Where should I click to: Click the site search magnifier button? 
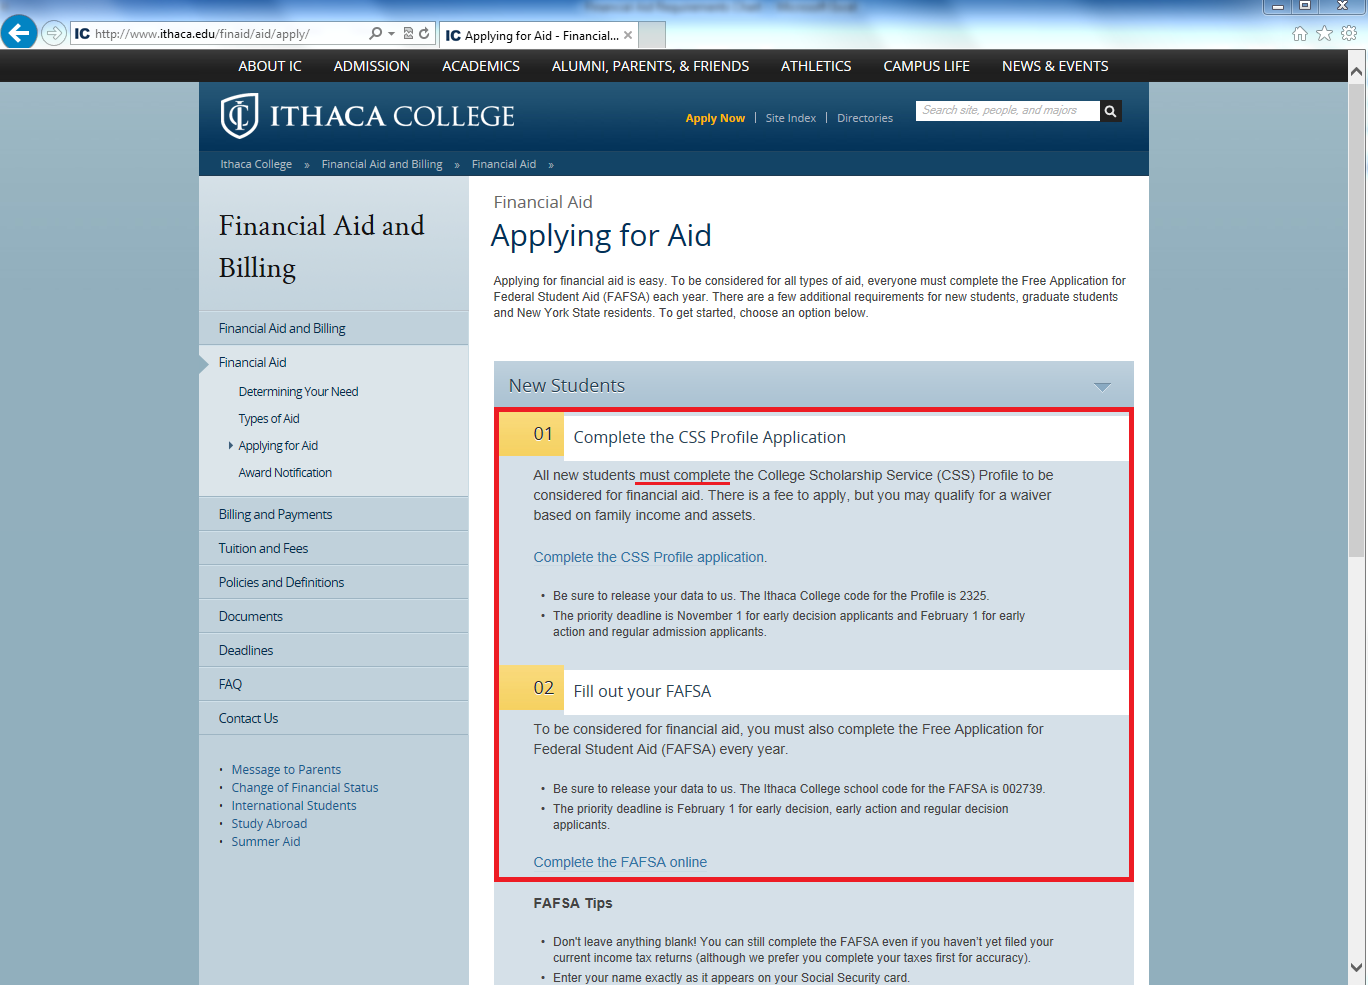(1110, 111)
